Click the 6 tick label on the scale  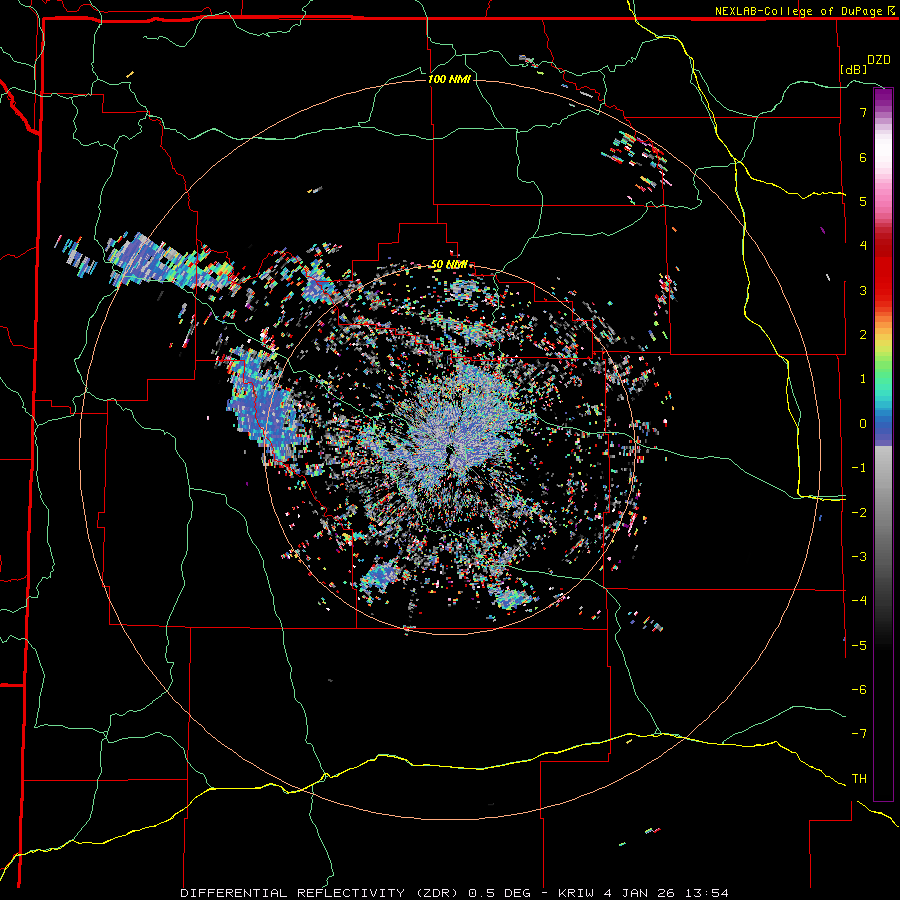tap(863, 157)
